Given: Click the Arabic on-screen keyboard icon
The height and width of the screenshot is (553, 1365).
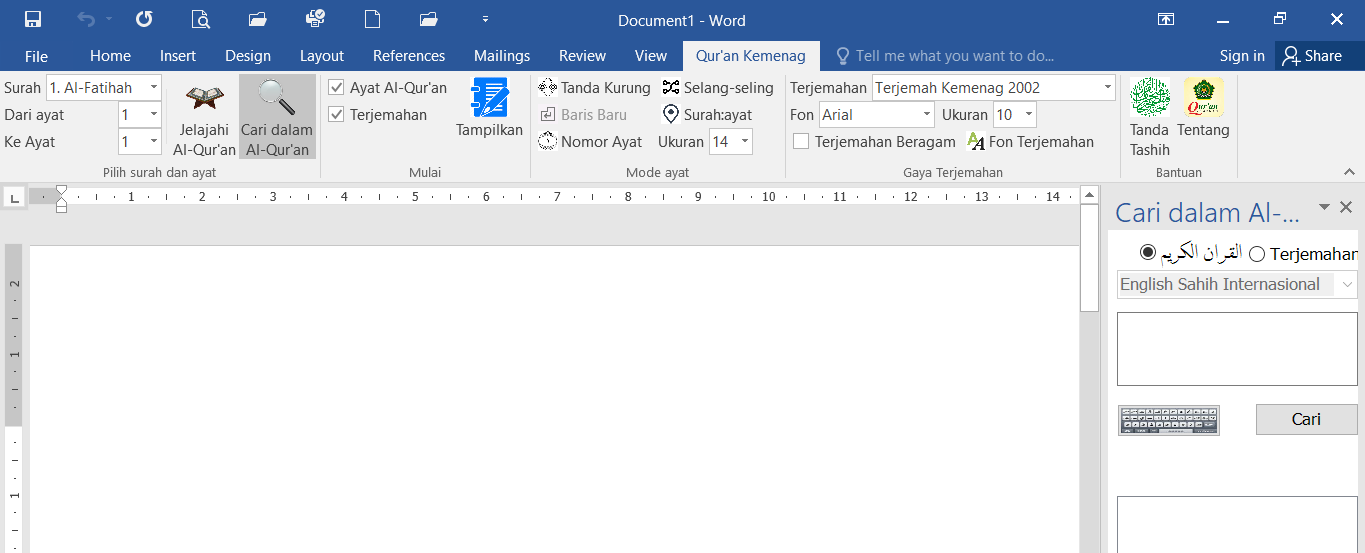Looking at the screenshot, I should click(1169, 420).
